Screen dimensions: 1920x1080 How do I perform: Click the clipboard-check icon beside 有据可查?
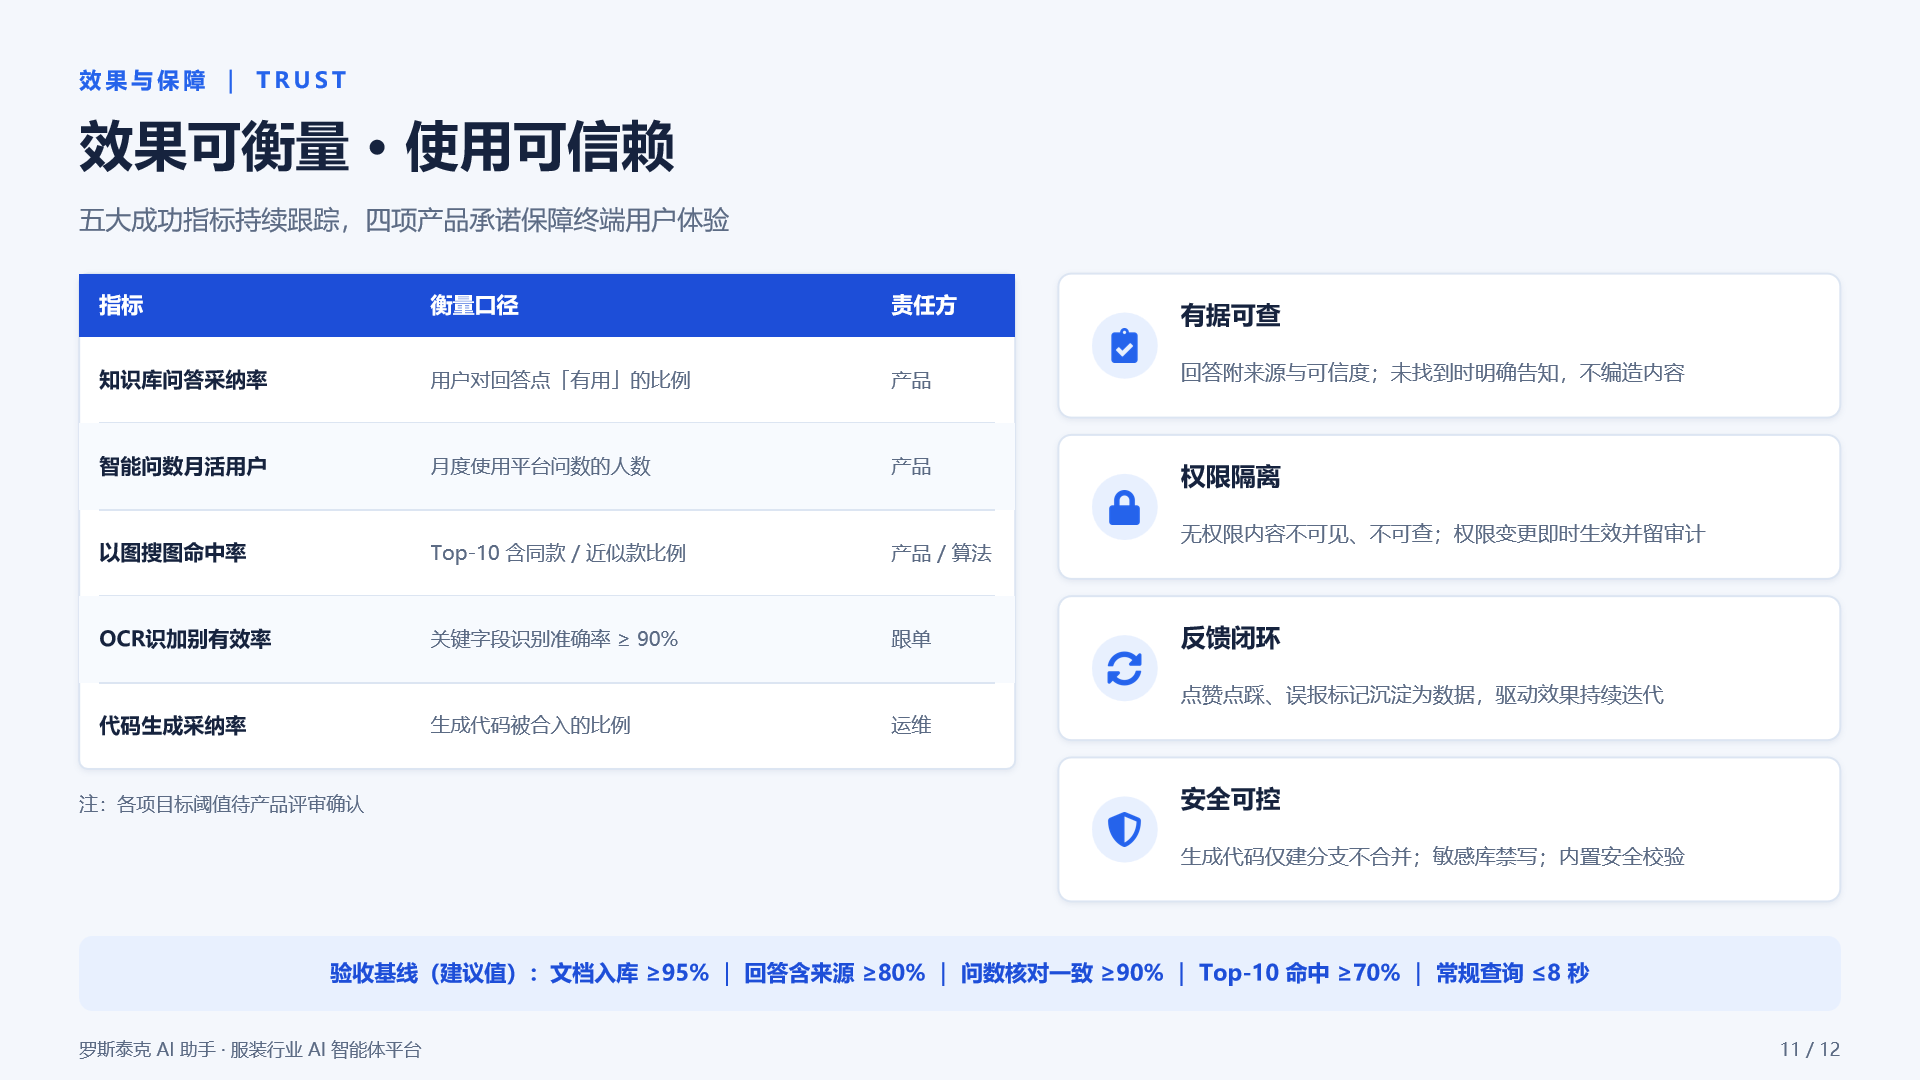1124,346
